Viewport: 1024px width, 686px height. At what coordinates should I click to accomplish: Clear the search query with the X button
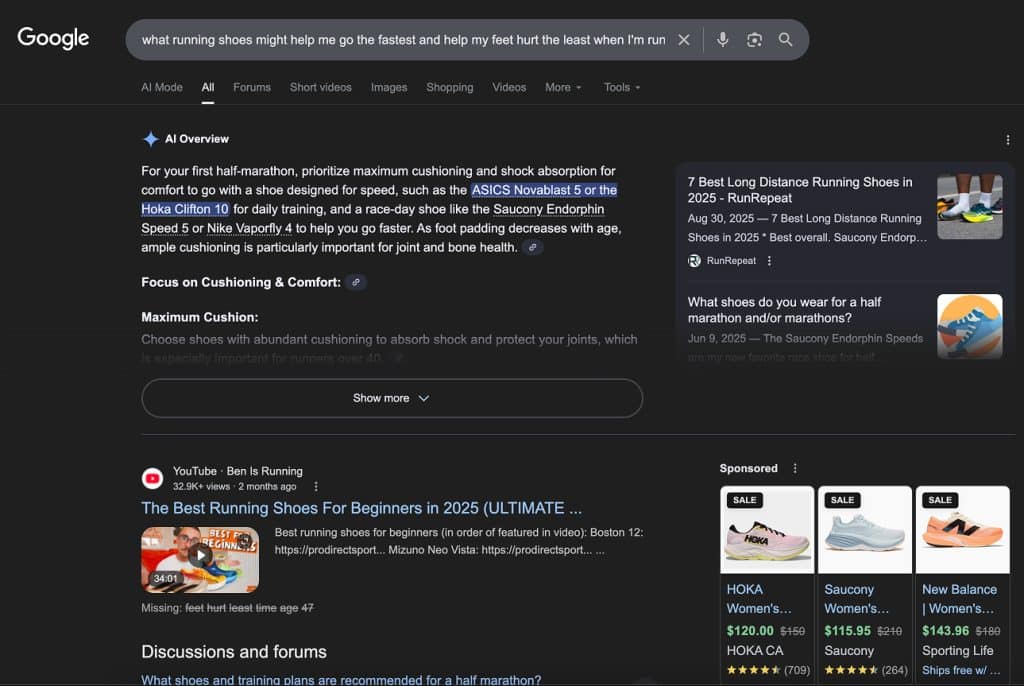(684, 39)
